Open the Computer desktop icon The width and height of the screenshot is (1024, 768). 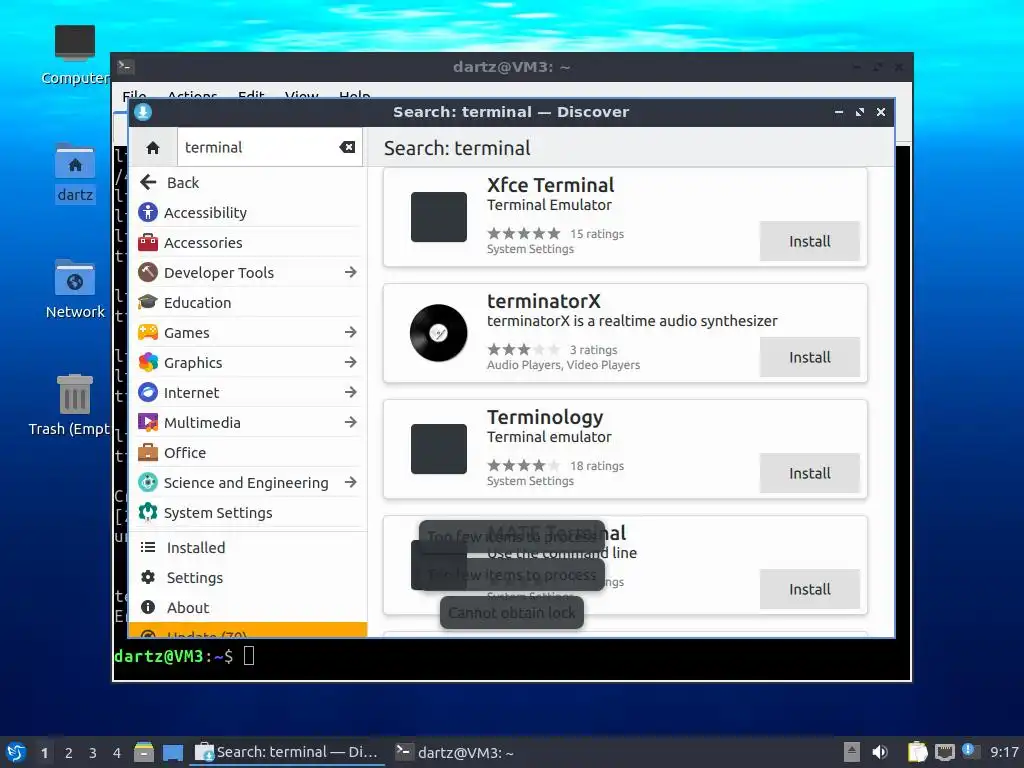pos(75,56)
